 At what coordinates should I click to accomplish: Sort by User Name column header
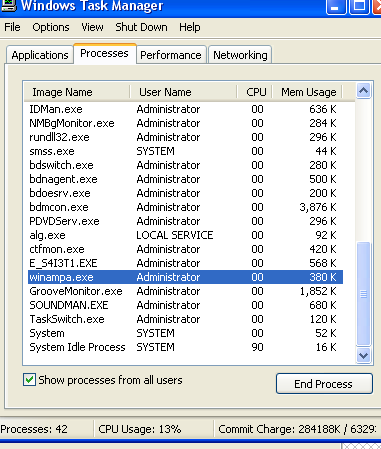183,92
